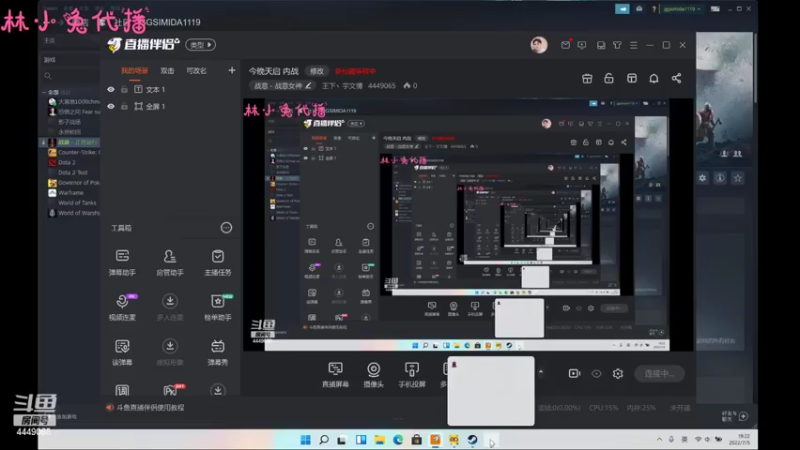Hide the 文本 1 source layer

111,89
